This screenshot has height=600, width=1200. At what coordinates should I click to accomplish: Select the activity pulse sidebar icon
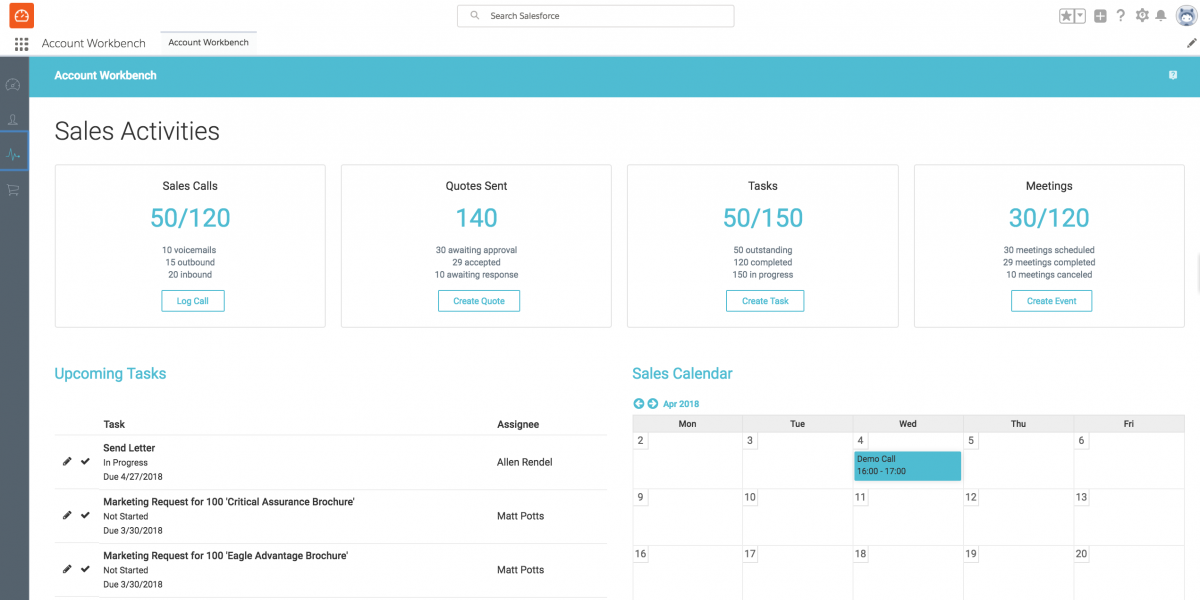(13, 155)
